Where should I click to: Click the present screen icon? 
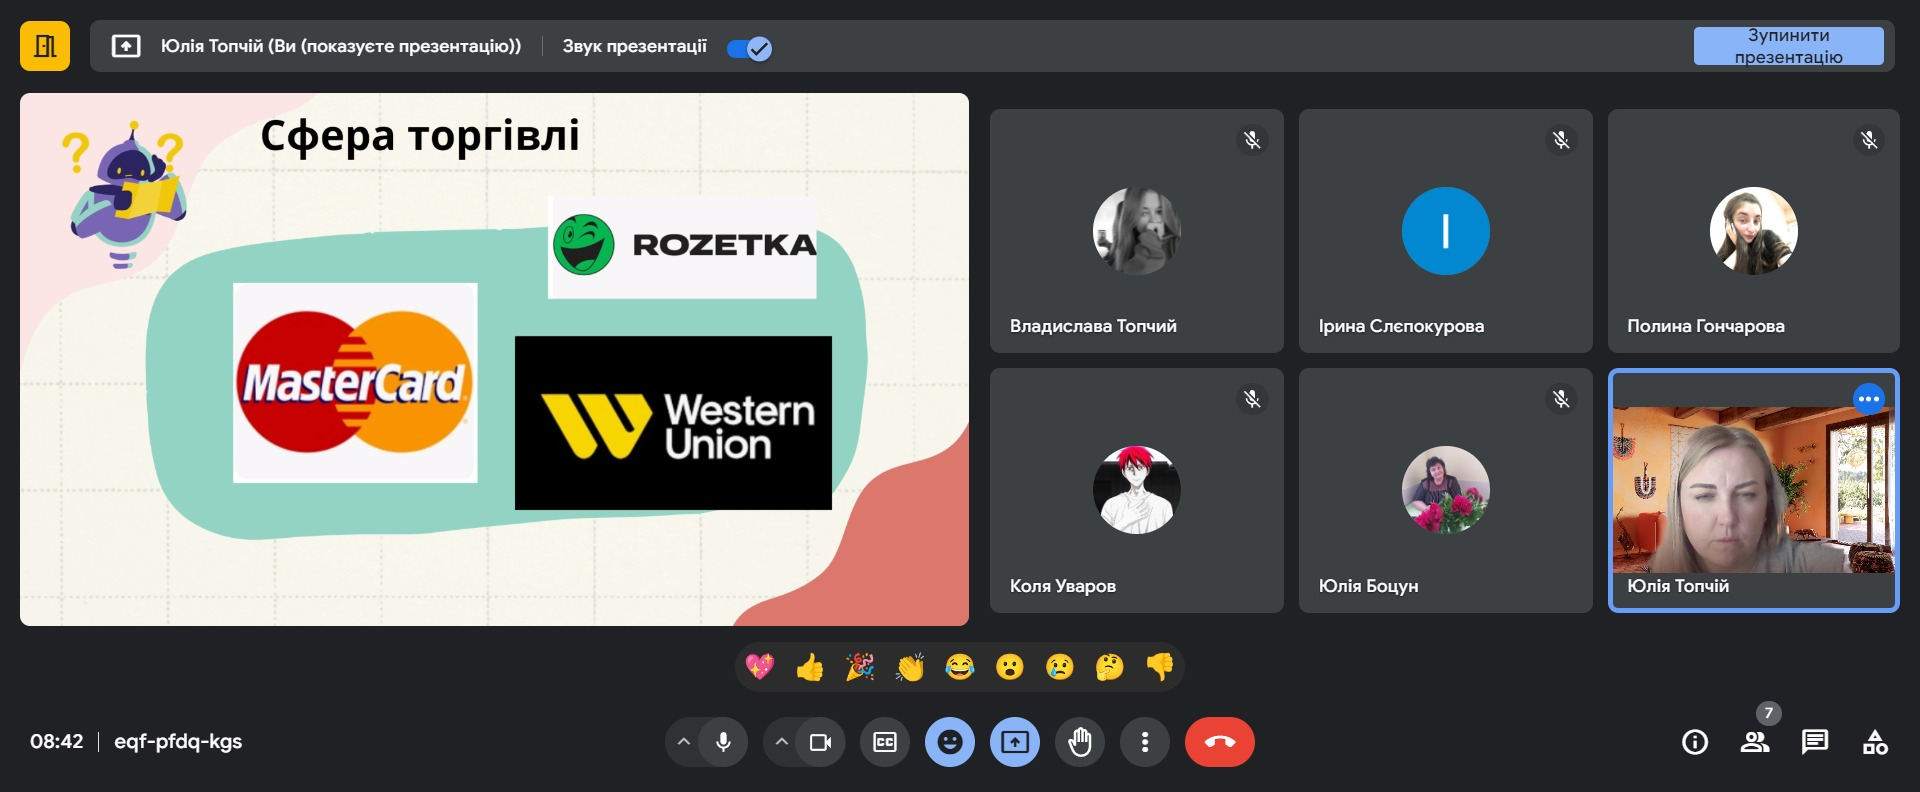tap(1015, 742)
